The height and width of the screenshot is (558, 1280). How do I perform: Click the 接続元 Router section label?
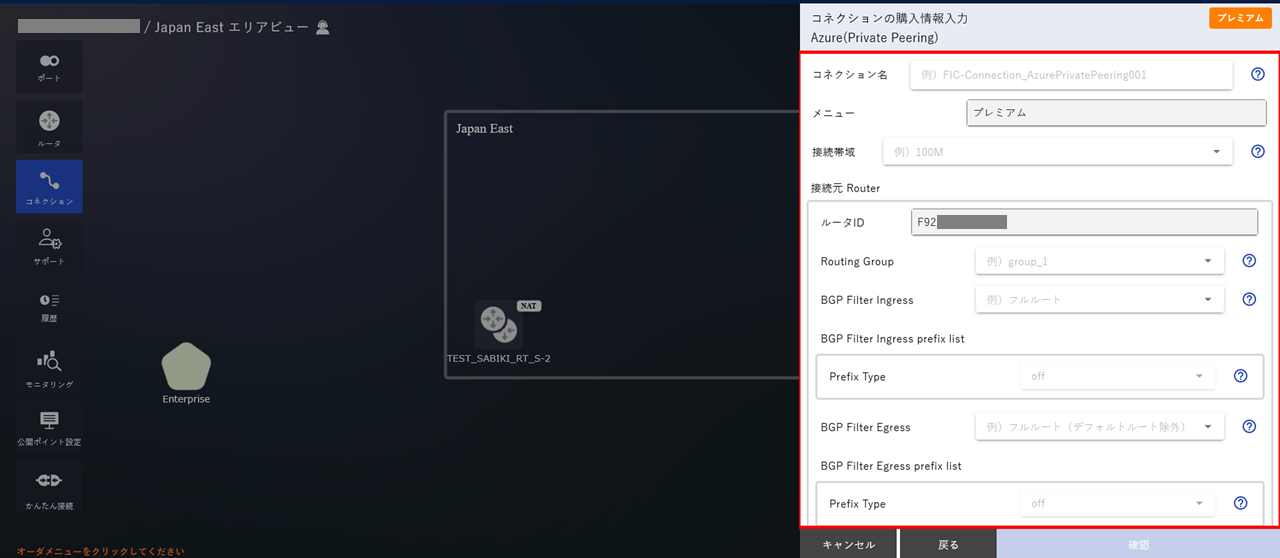pyautogui.click(x=846, y=188)
